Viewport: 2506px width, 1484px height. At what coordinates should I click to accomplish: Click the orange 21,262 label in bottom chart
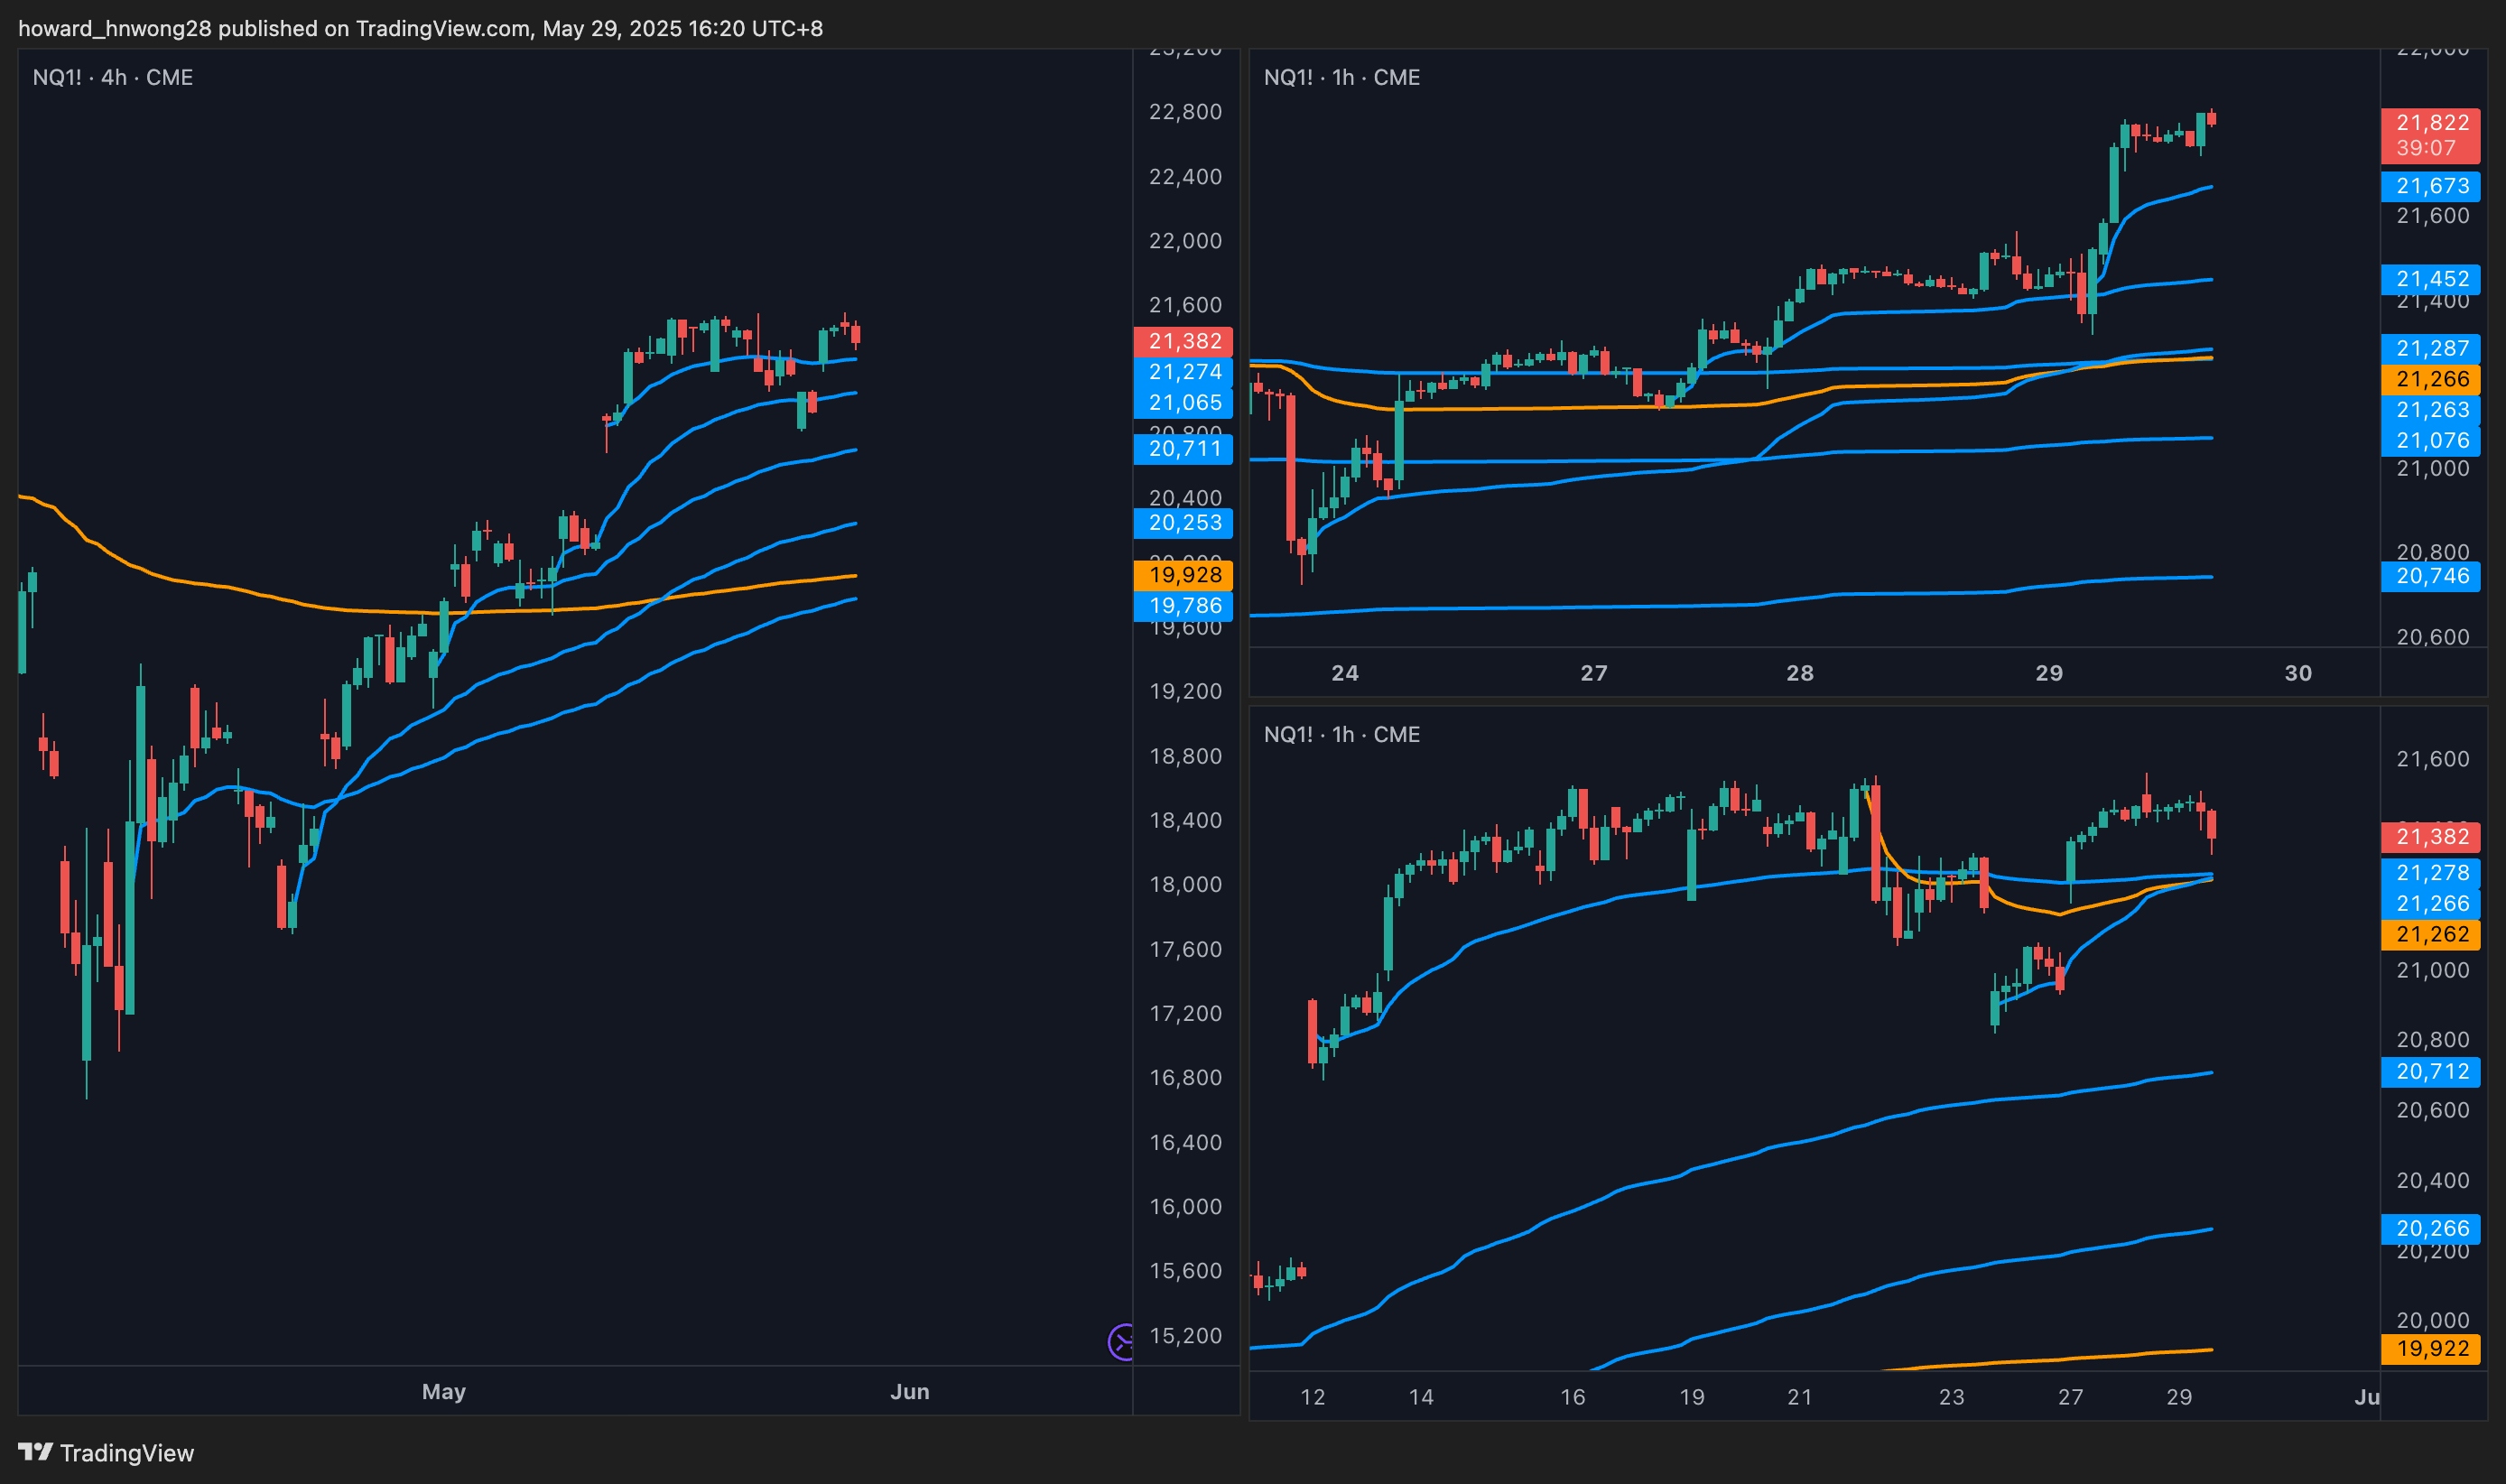click(x=2431, y=934)
